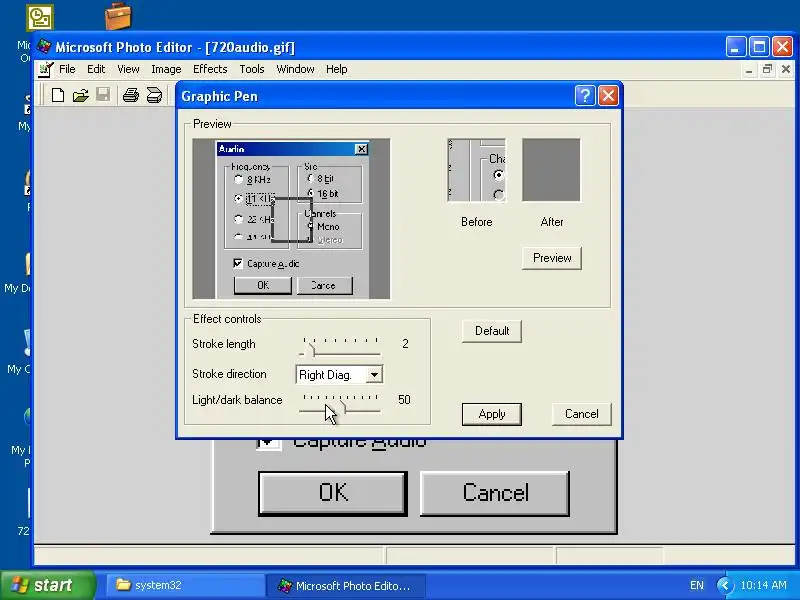Viewport: 800px width, 600px height.
Task: Click the Photo Editor document icon beside File
Action: (x=46, y=69)
